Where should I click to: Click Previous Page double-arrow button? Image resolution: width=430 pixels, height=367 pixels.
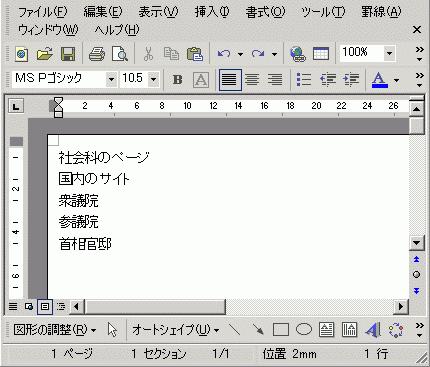pos(416,259)
